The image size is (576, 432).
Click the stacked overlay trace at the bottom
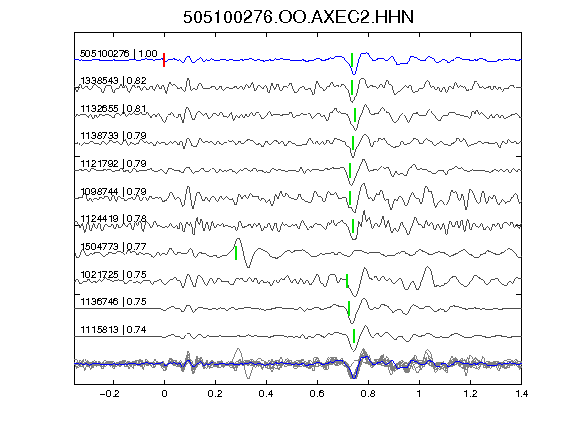pos(298,364)
